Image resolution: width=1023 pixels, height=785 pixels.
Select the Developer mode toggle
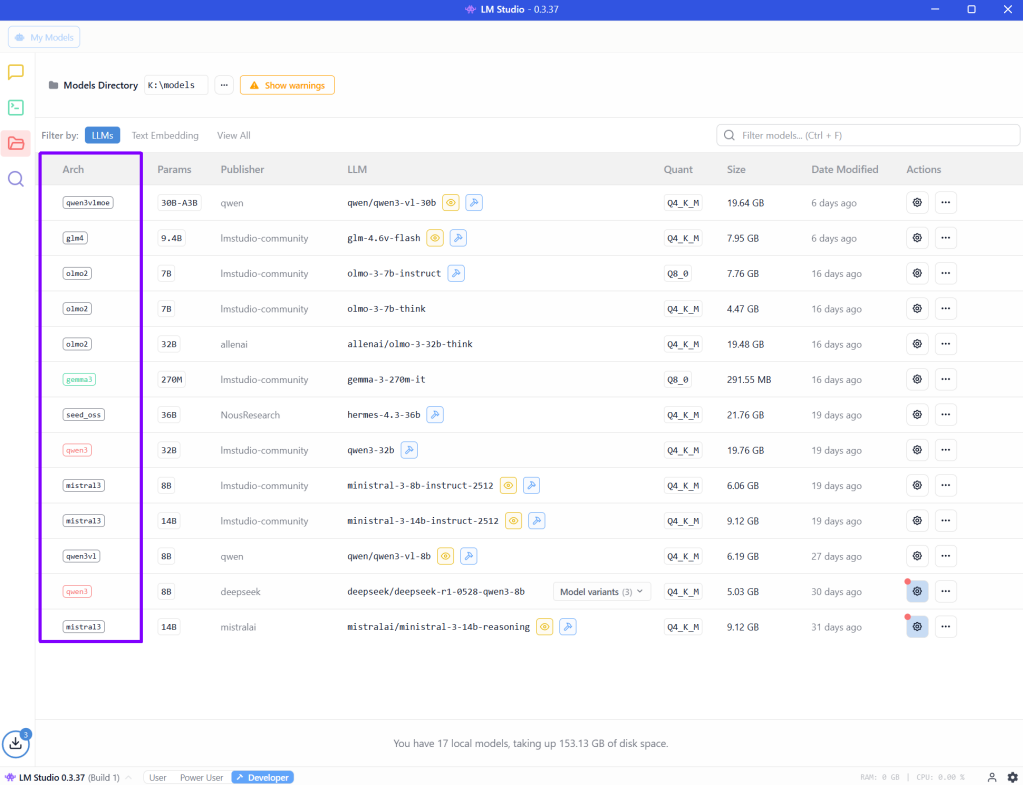tap(261, 777)
